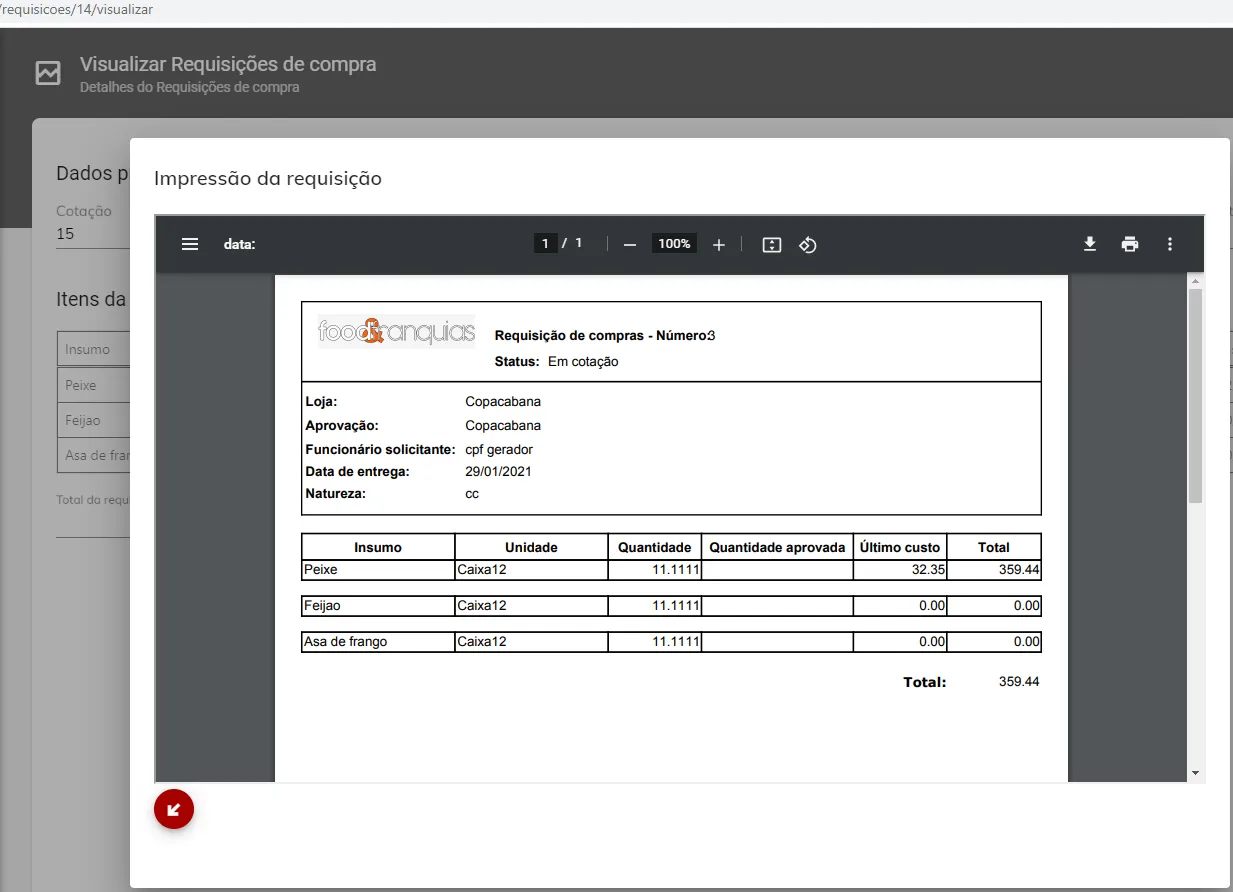Toggle fit to page in PDF viewer
Image resolution: width=1233 pixels, height=892 pixels.
coord(772,244)
